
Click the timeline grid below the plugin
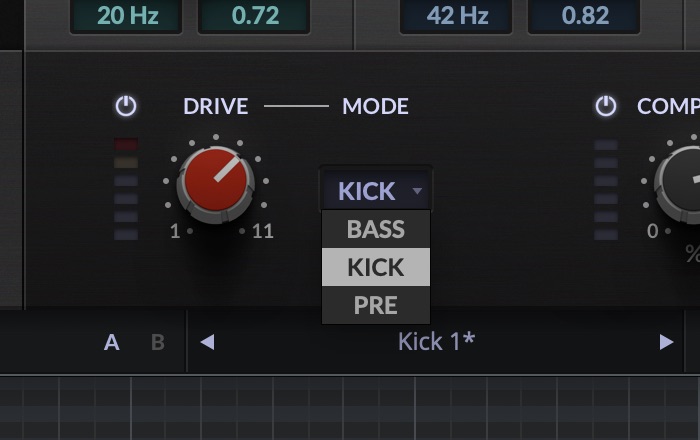coord(350,408)
